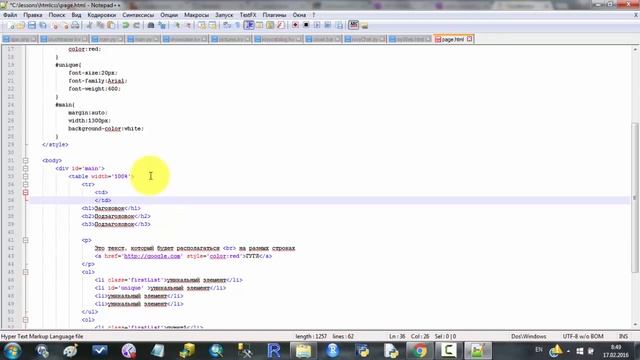The image size is (640, 360).
Task: Play back the recorded macro
Action: pyautogui.click(x=317, y=25)
